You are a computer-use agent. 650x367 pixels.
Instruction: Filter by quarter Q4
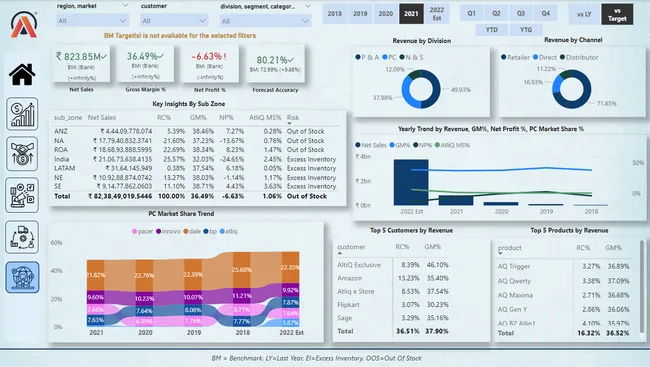pyautogui.click(x=546, y=13)
